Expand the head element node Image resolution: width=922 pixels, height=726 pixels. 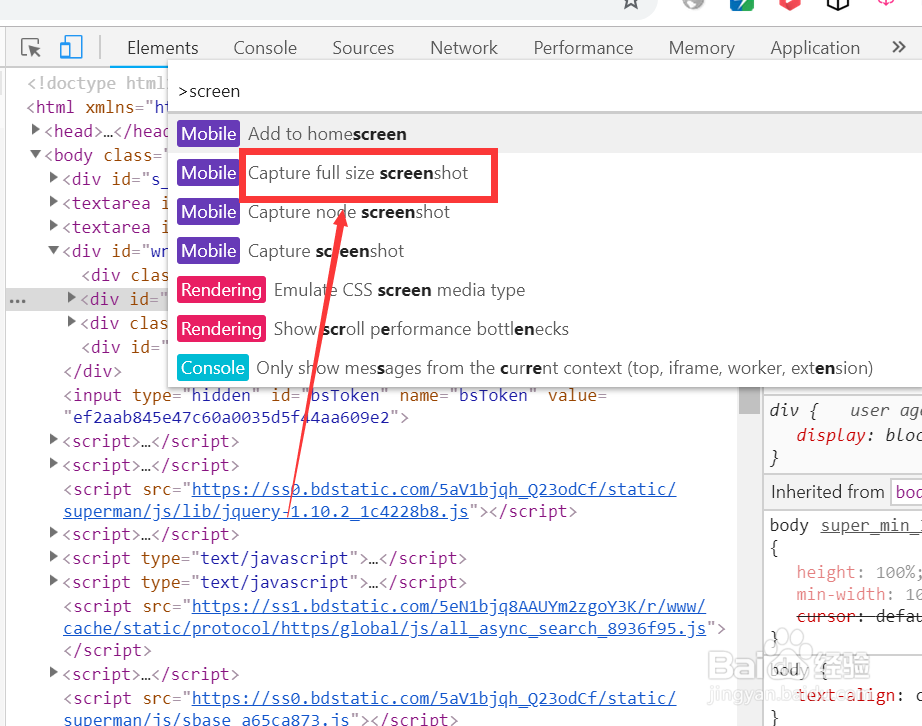point(35,130)
